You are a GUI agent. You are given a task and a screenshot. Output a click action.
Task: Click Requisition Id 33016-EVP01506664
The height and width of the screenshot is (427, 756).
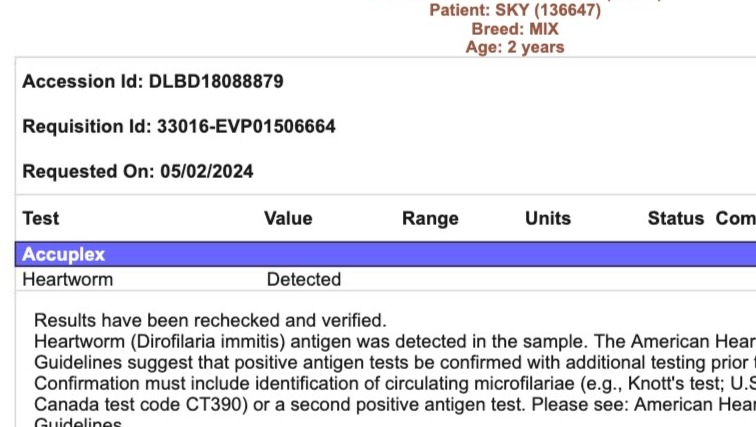[x=179, y=126]
